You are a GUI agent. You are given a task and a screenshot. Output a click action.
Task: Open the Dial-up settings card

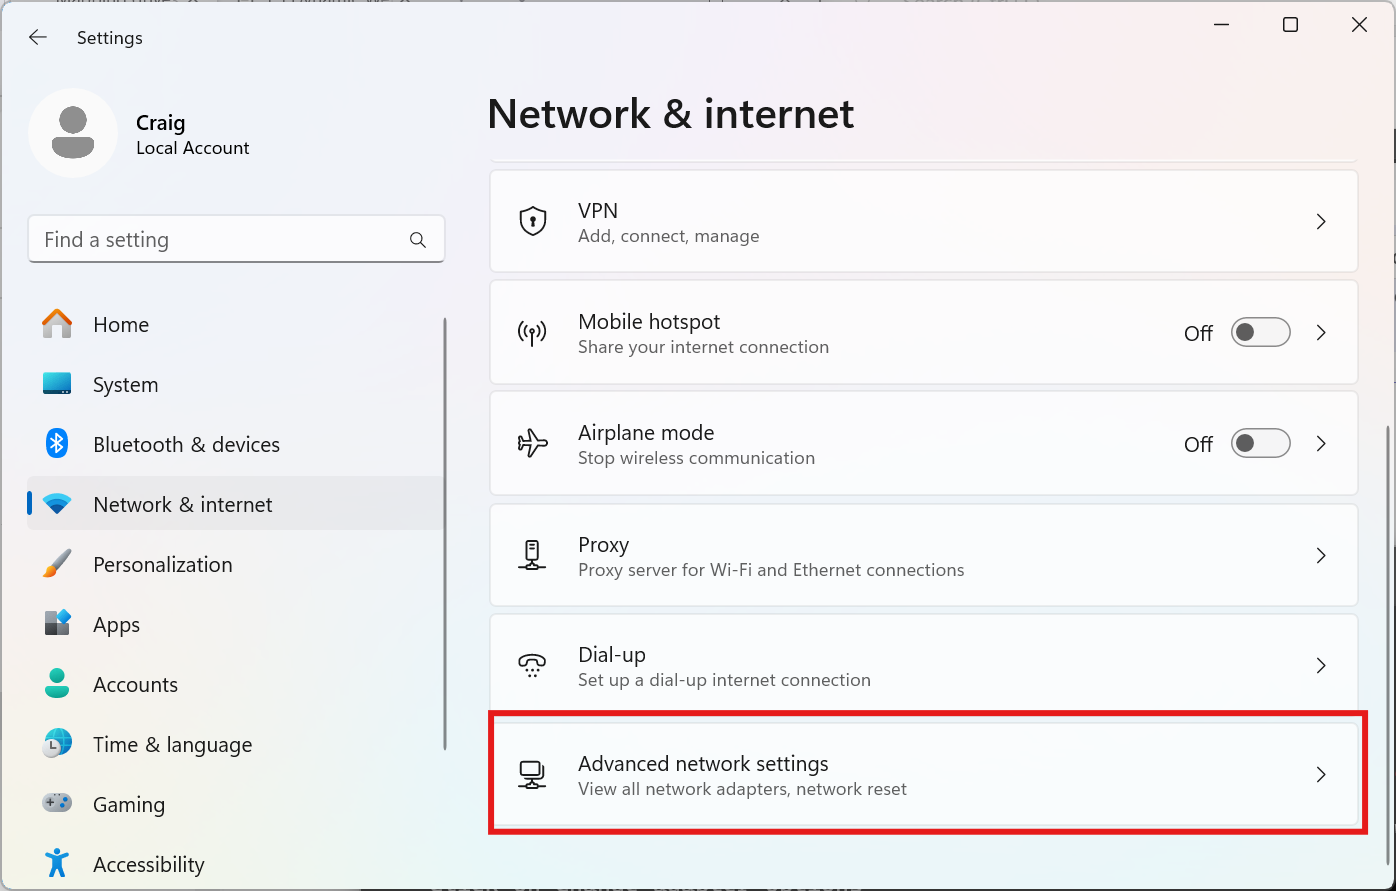pos(924,666)
